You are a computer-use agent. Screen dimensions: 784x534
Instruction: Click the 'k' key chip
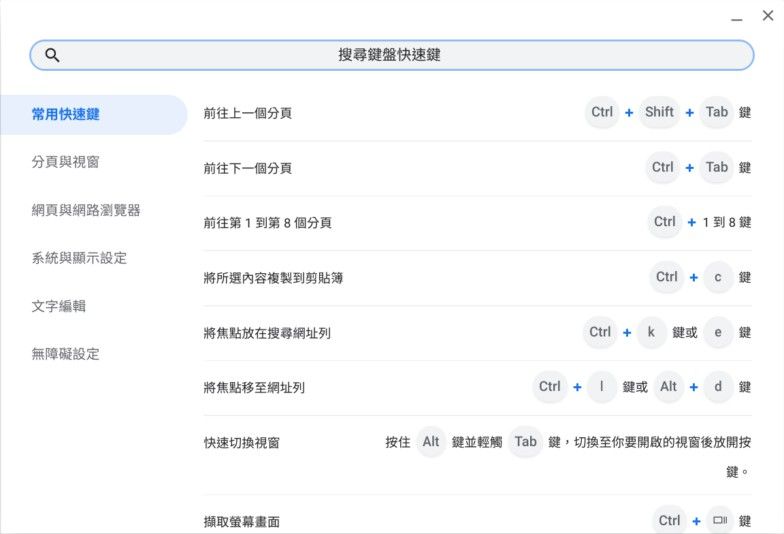pos(651,332)
